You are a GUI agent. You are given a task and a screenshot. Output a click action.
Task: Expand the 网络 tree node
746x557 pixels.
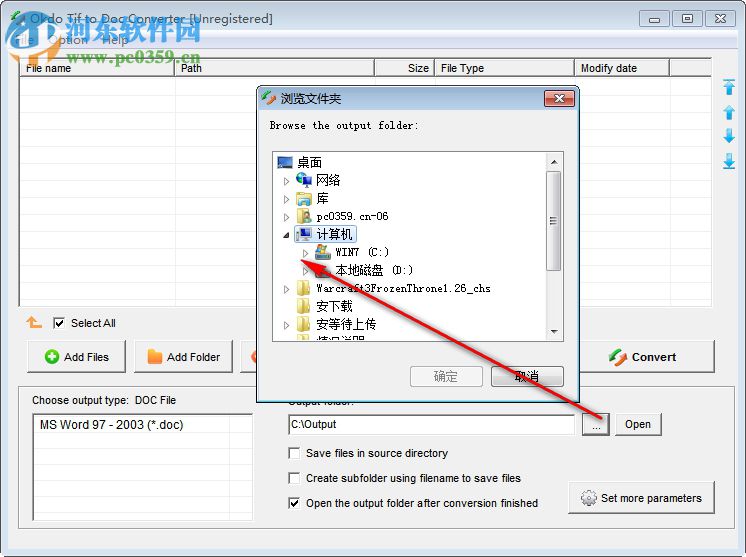click(x=286, y=181)
